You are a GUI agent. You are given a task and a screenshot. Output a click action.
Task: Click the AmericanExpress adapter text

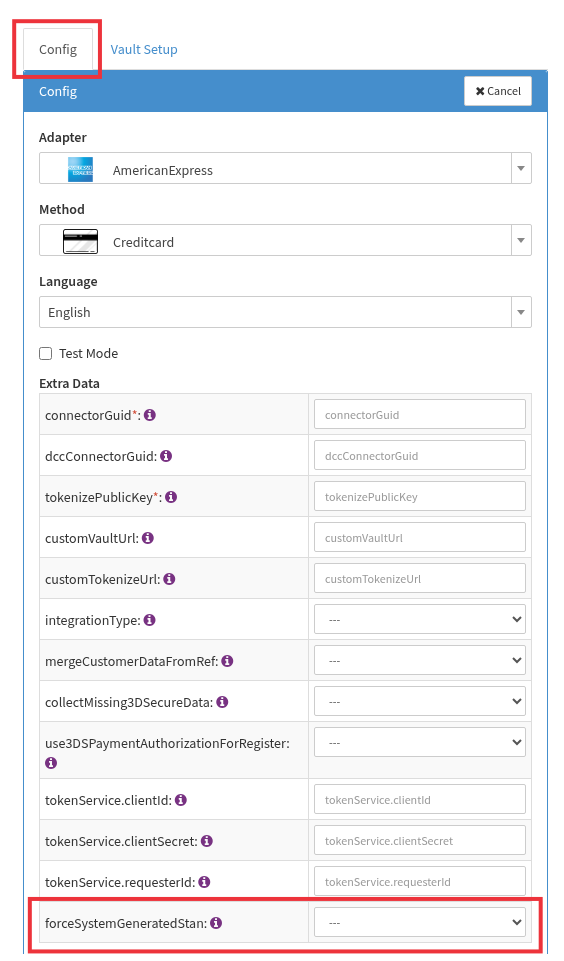click(x=162, y=171)
